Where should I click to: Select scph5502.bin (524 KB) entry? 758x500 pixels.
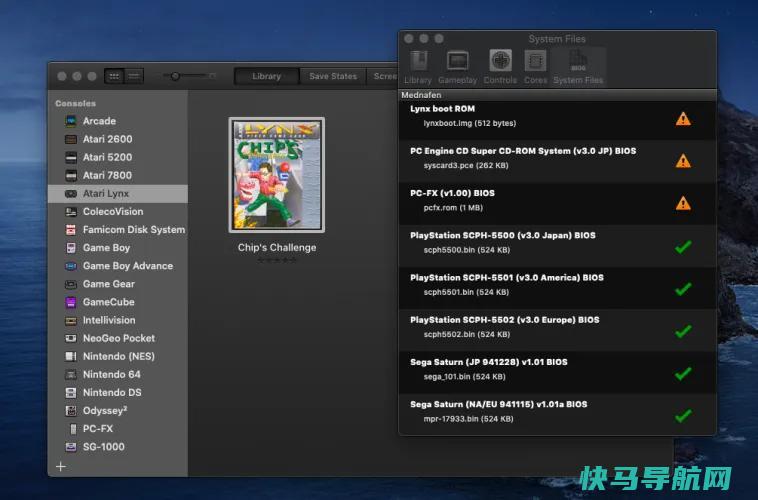click(466, 334)
